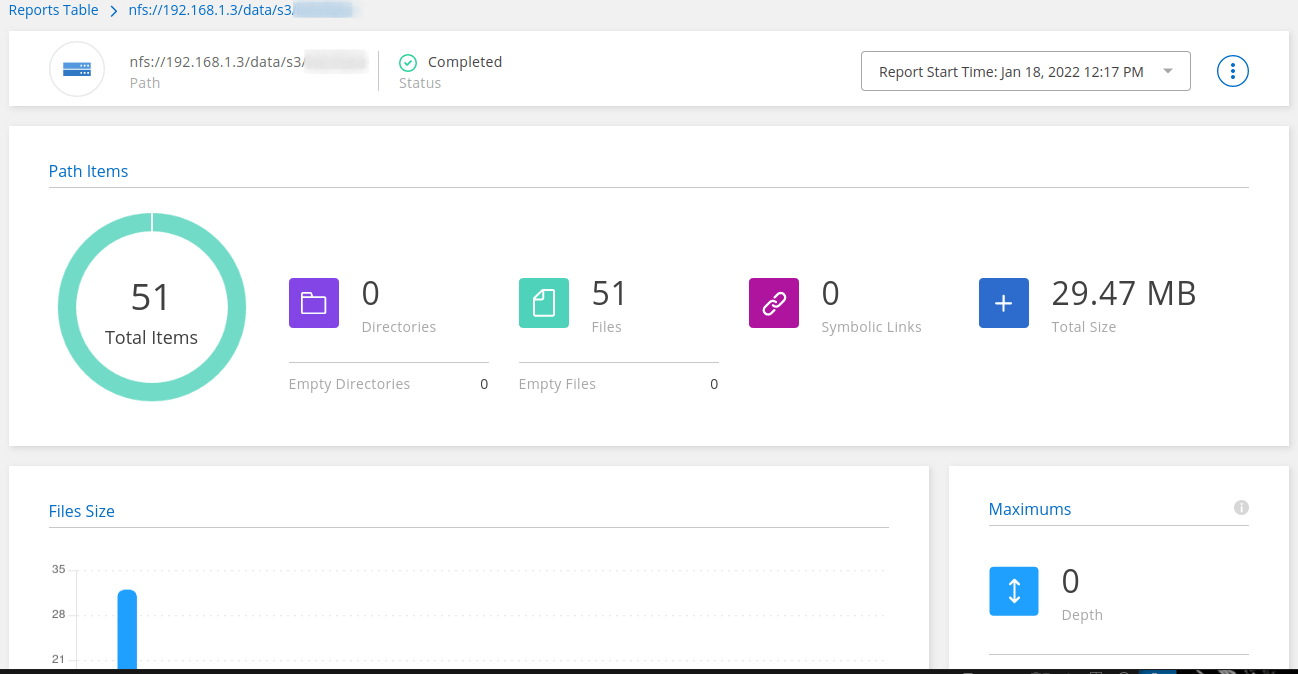Click the breadcrumb chevron after Reports Table
The width and height of the screenshot is (1298, 674).
coord(112,10)
